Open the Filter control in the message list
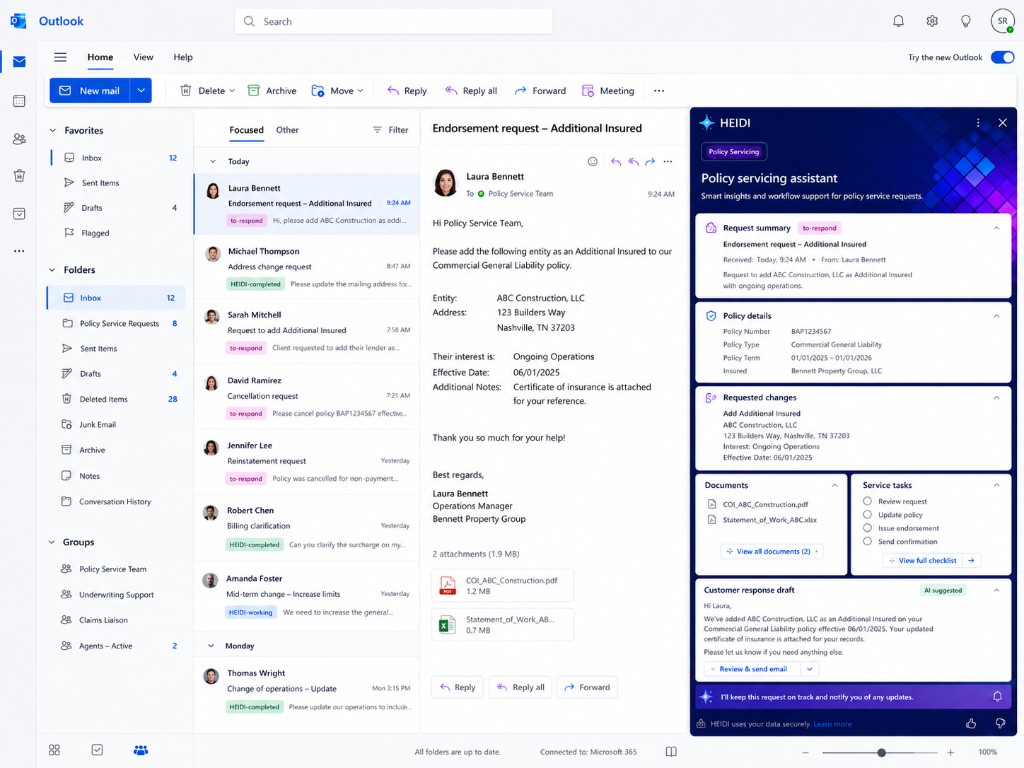The image size is (1024, 768). [x=391, y=130]
